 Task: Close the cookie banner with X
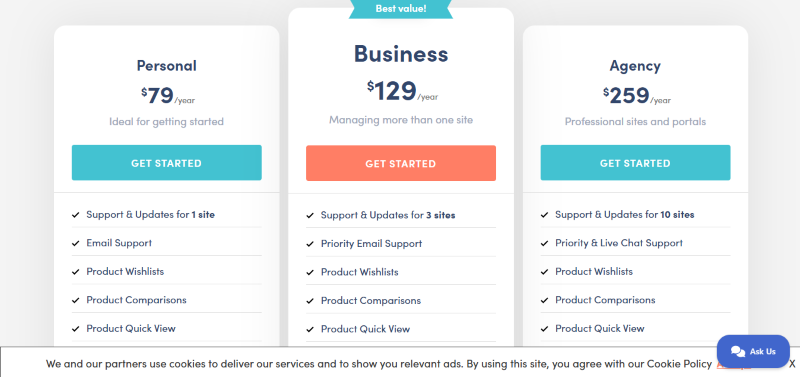coord(792,364)
